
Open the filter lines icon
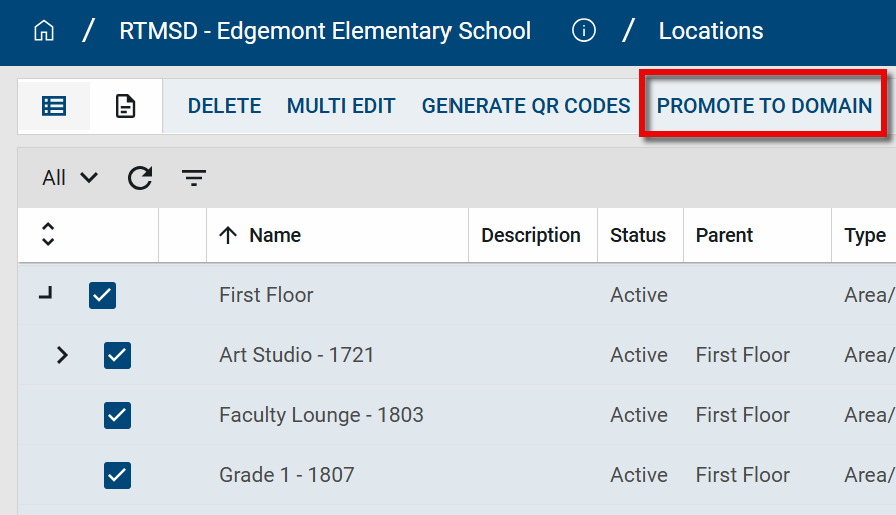pos(194,178)
